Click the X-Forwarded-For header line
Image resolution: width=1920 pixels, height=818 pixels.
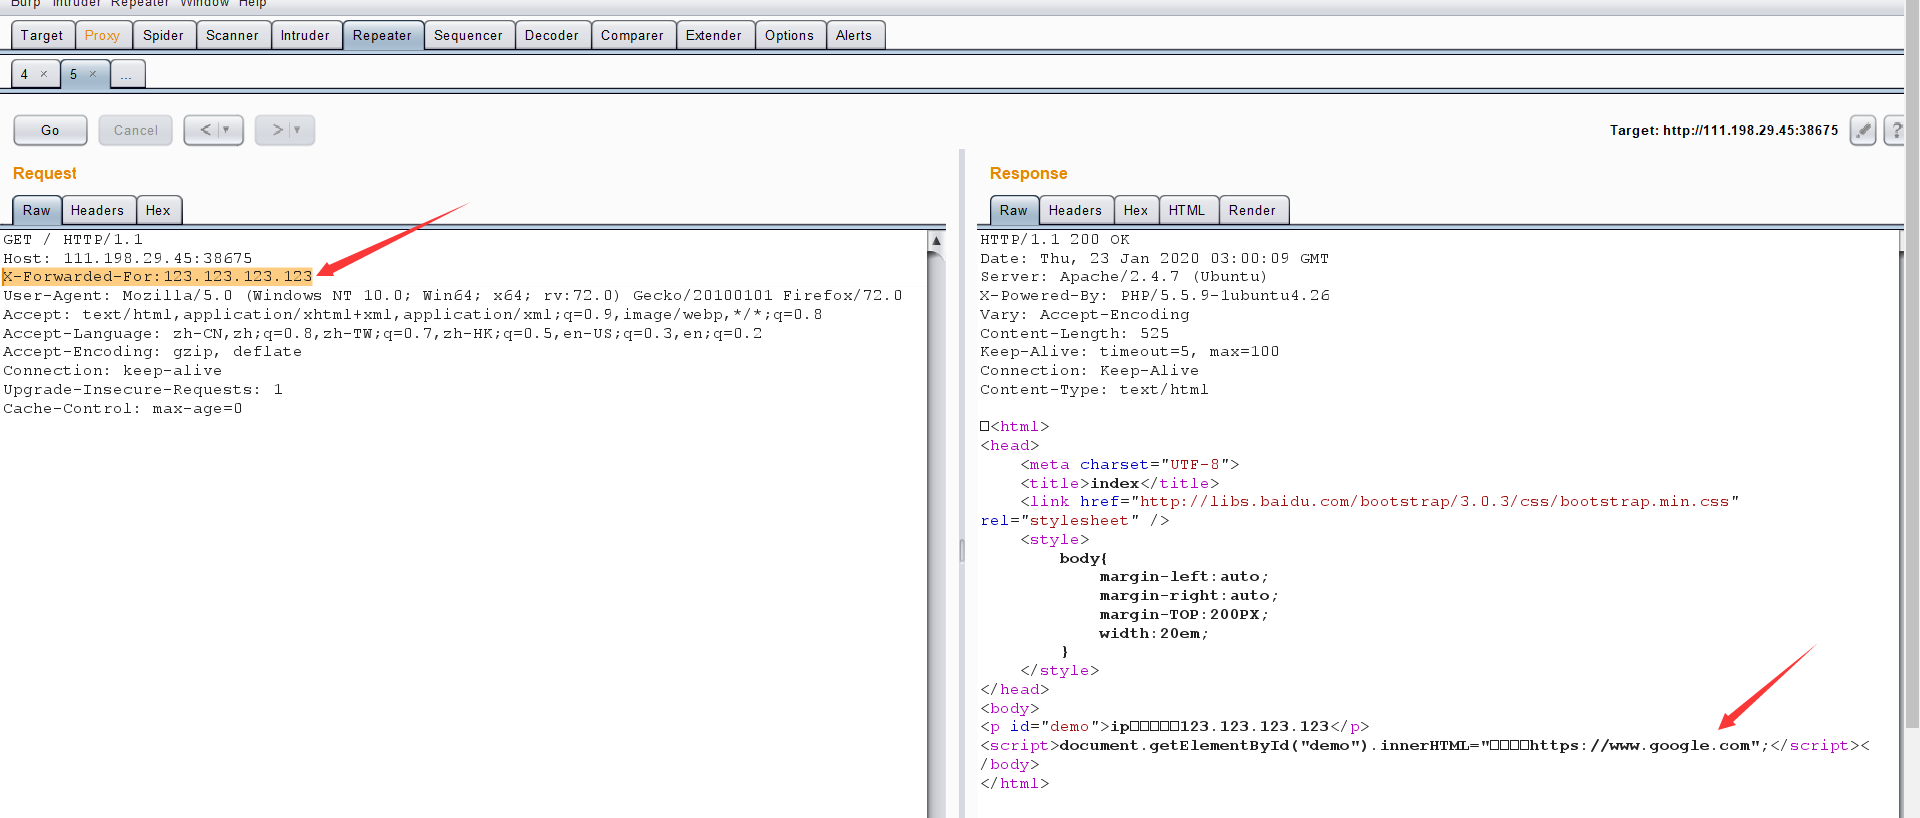click(157, 277)
